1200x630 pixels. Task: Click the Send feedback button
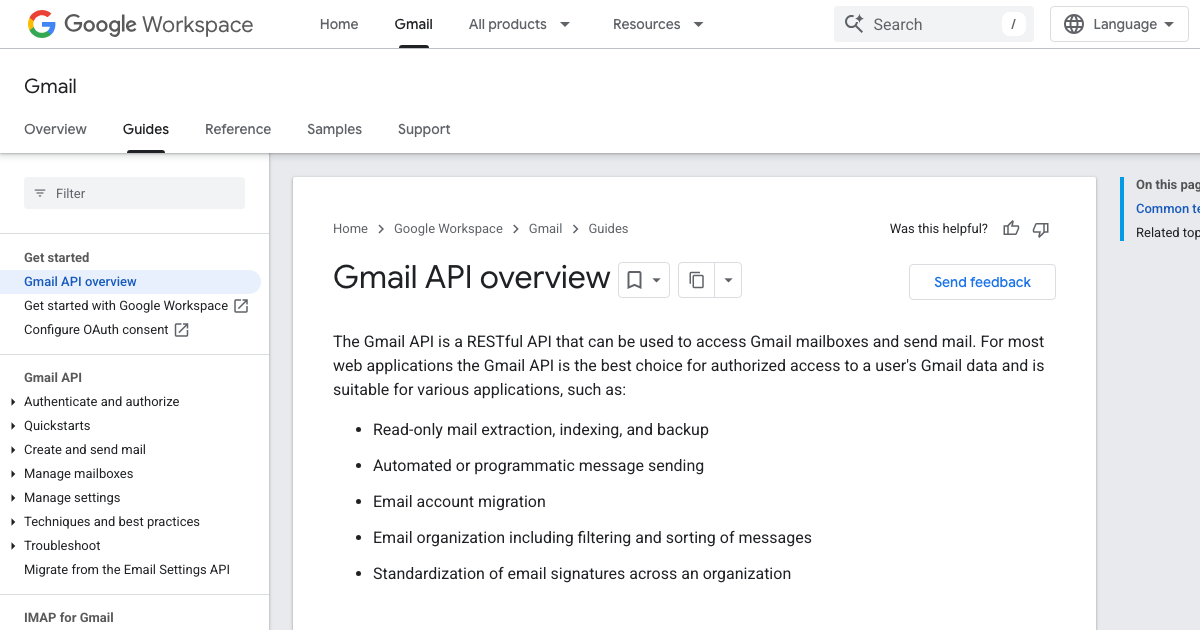[981, 282]
